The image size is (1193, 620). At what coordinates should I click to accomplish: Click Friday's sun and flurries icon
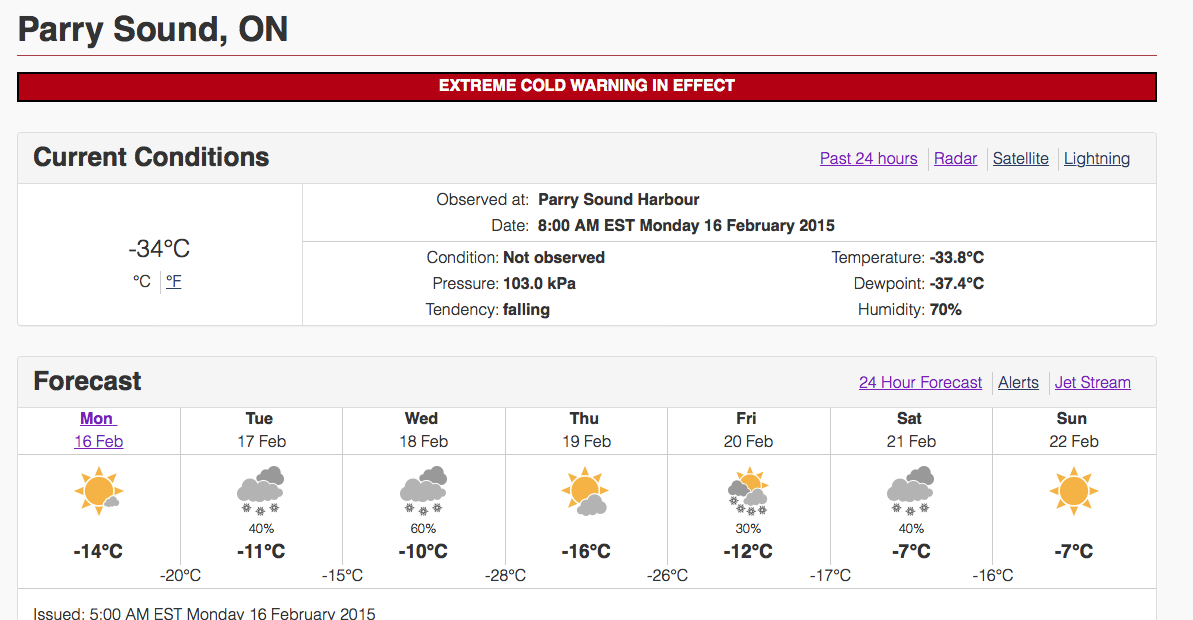(x=747, y=491)
